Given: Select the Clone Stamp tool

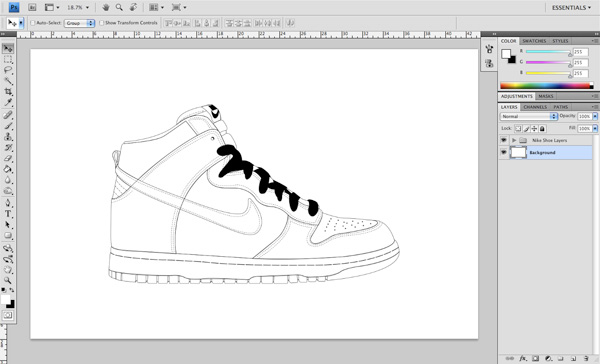Looking at the screenshot, I should pyautogui.click(x=8, y=137).
